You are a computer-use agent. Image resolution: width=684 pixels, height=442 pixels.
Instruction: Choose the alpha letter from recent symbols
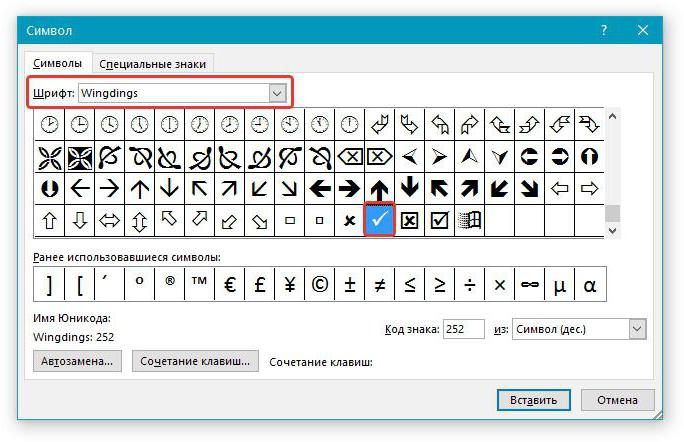590,284
